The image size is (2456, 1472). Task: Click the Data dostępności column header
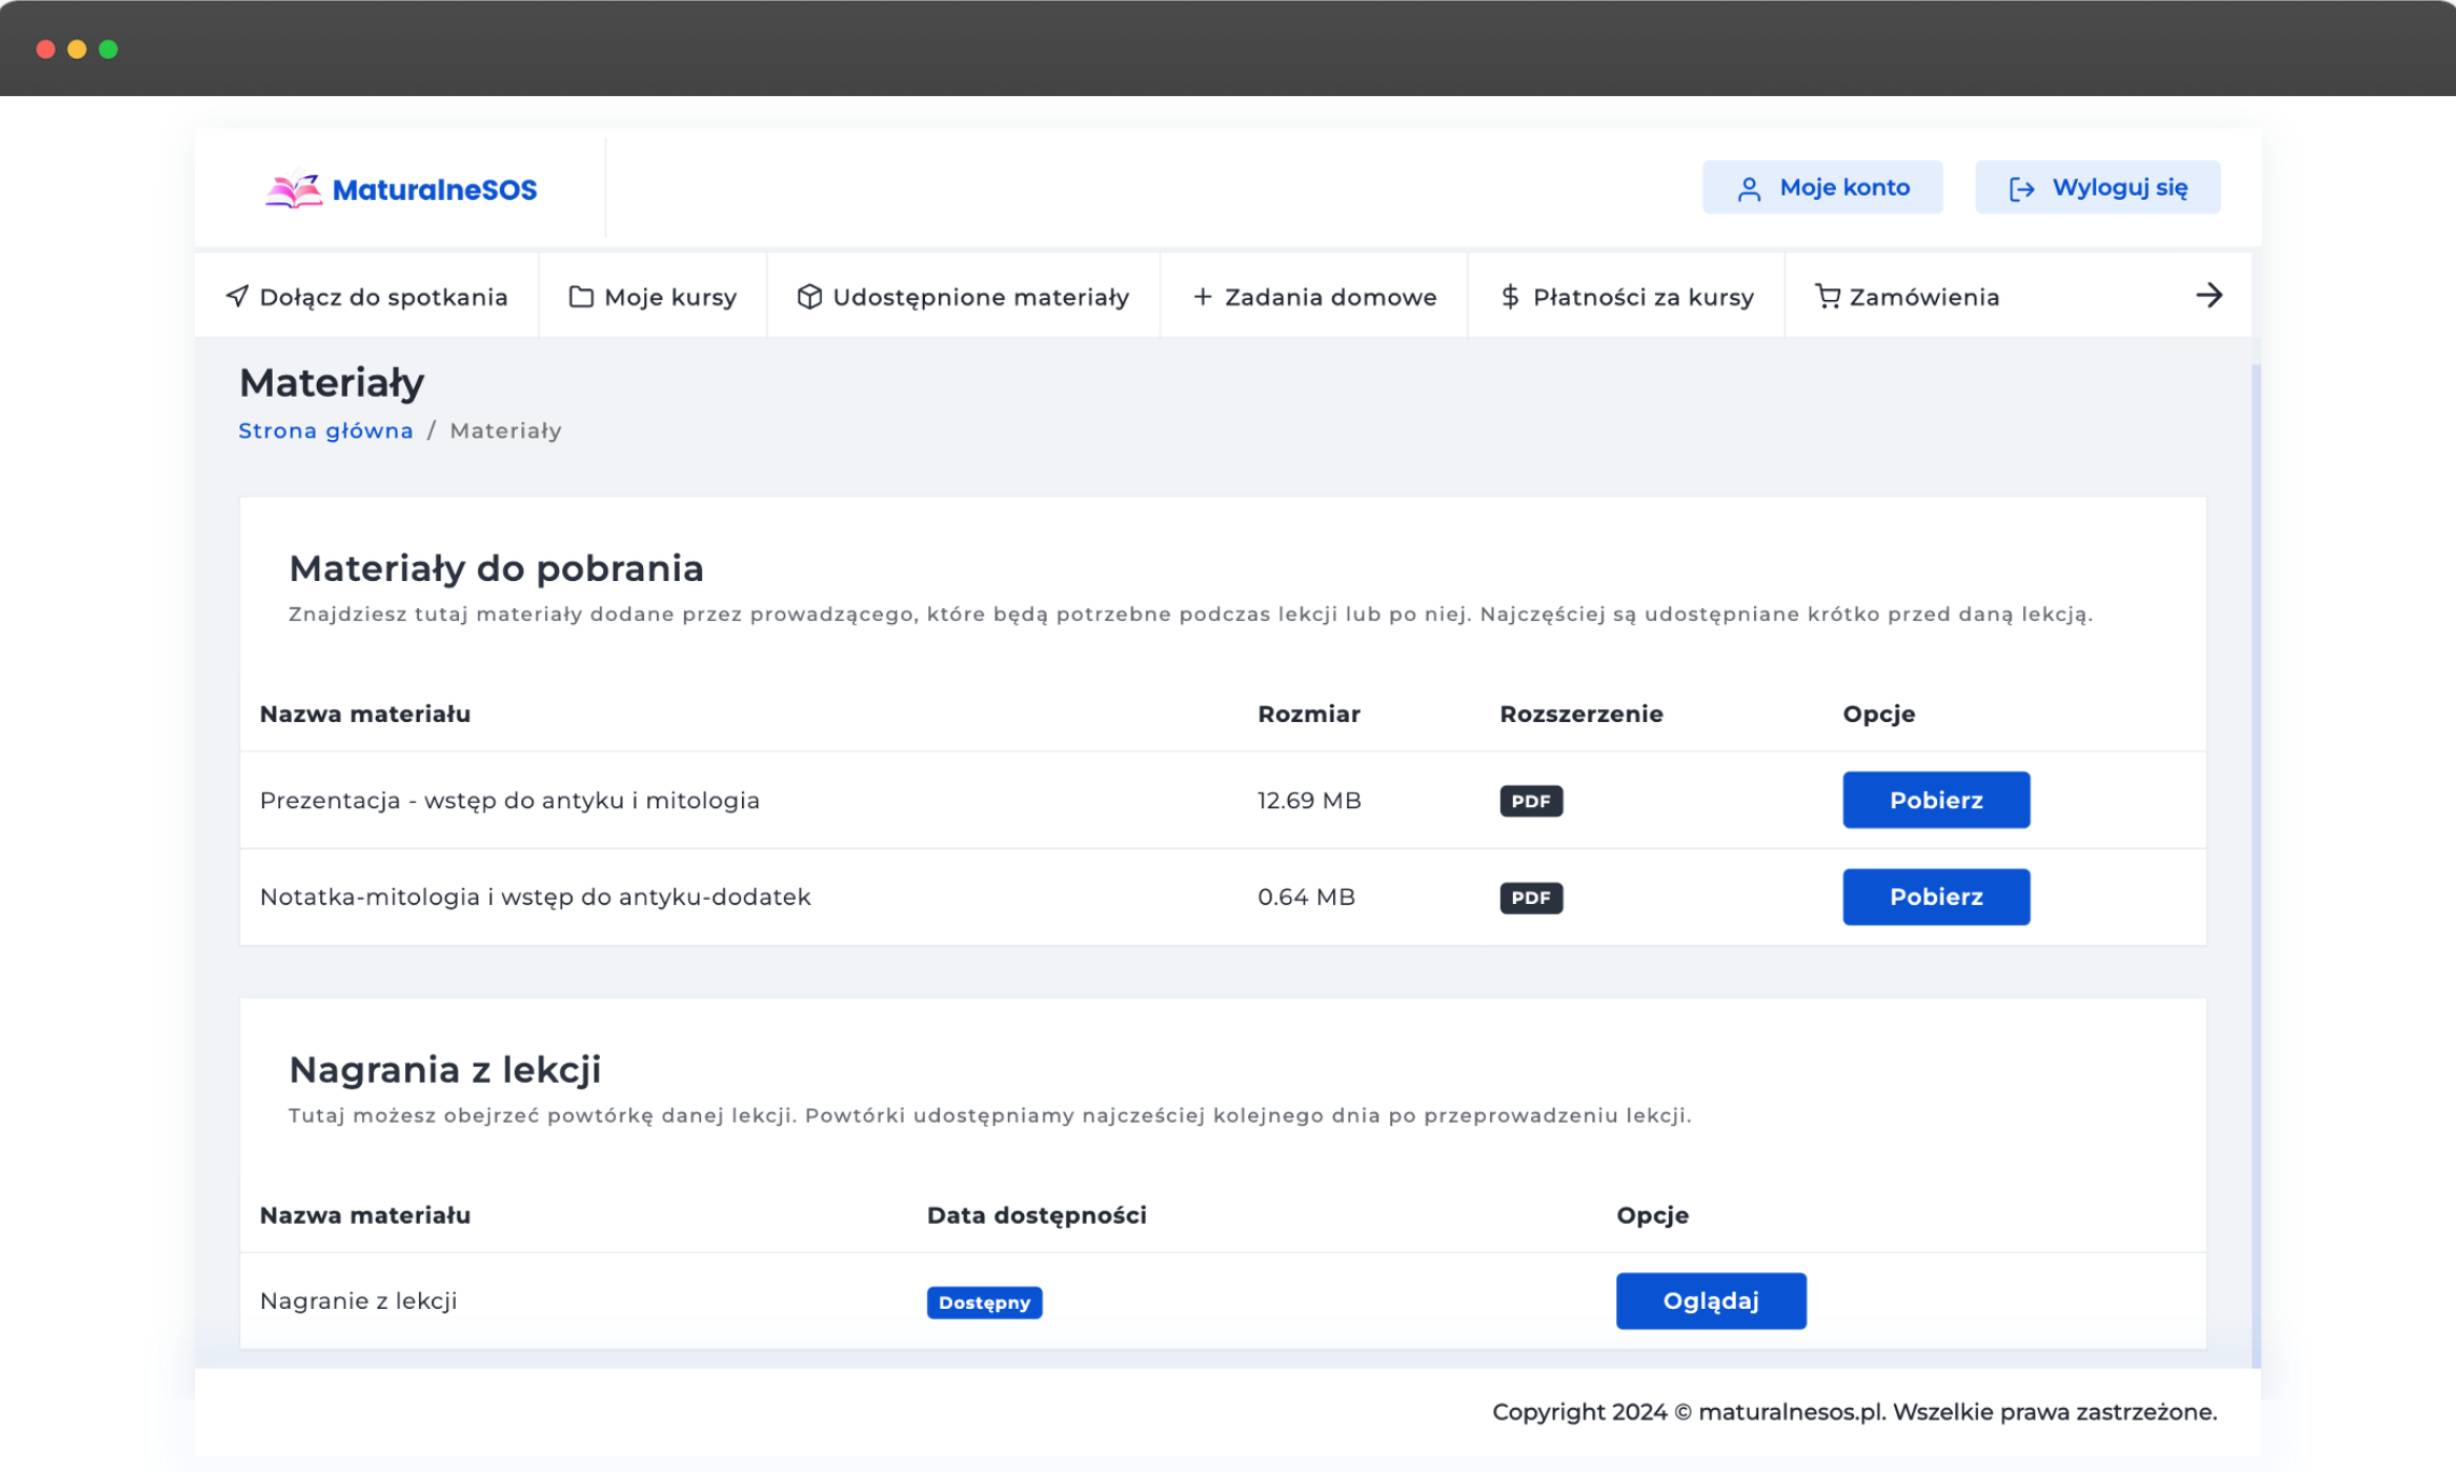click(1036, 1215)
